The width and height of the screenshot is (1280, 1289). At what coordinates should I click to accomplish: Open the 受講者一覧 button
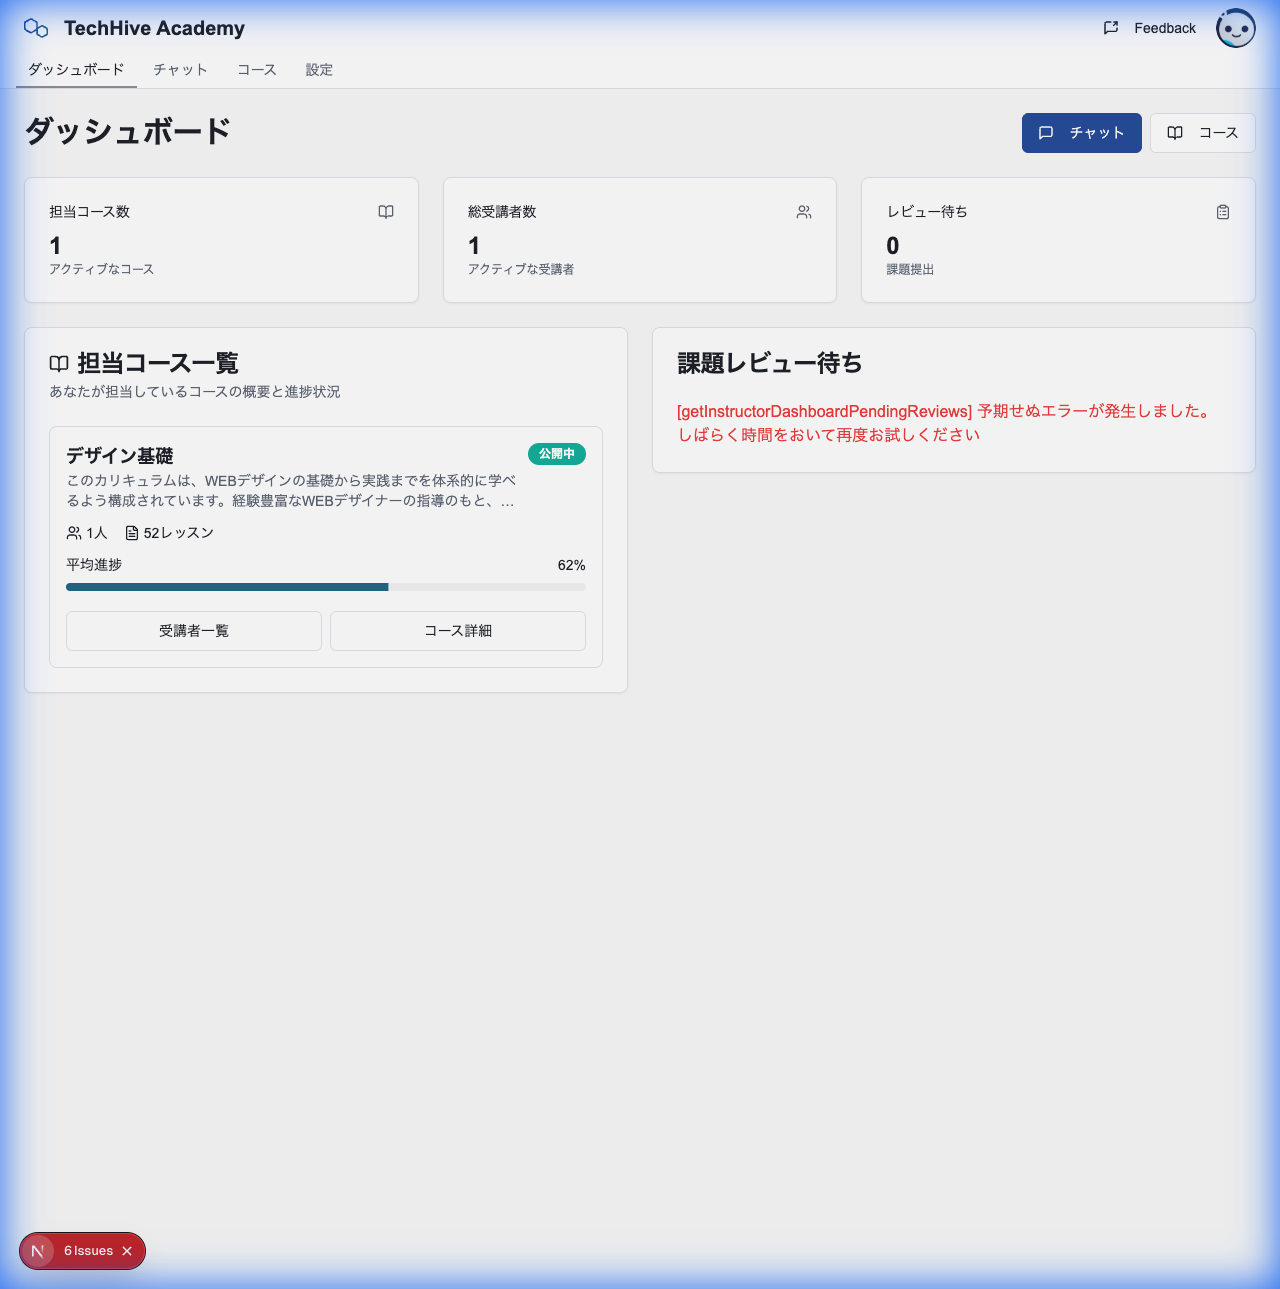[194, 631]
